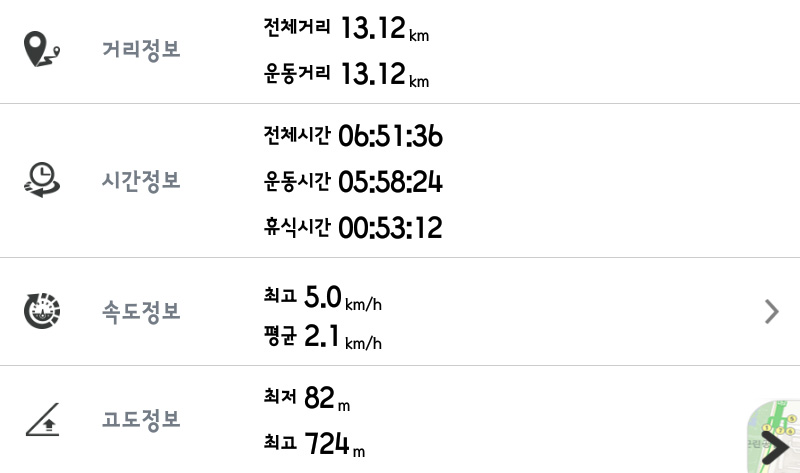Tap the speed info speedometer icon

coord(42,311)
